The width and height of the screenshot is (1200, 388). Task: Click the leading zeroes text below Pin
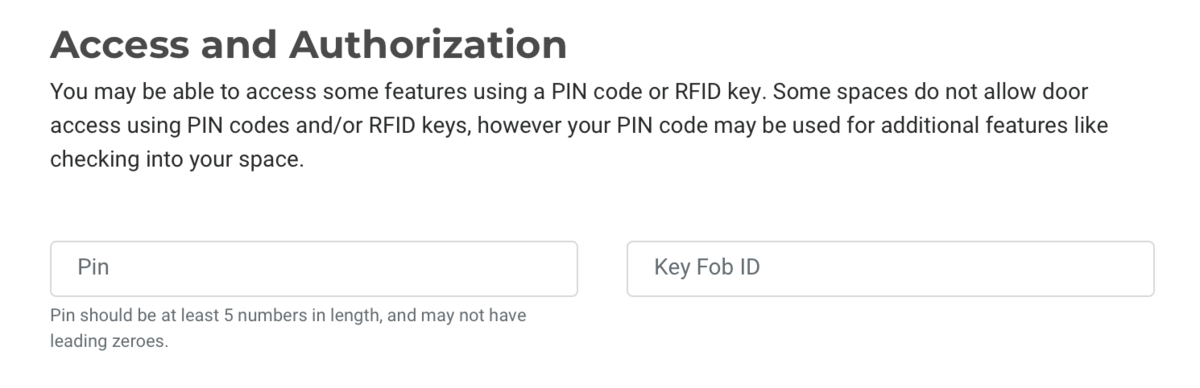tap(109, 341)
